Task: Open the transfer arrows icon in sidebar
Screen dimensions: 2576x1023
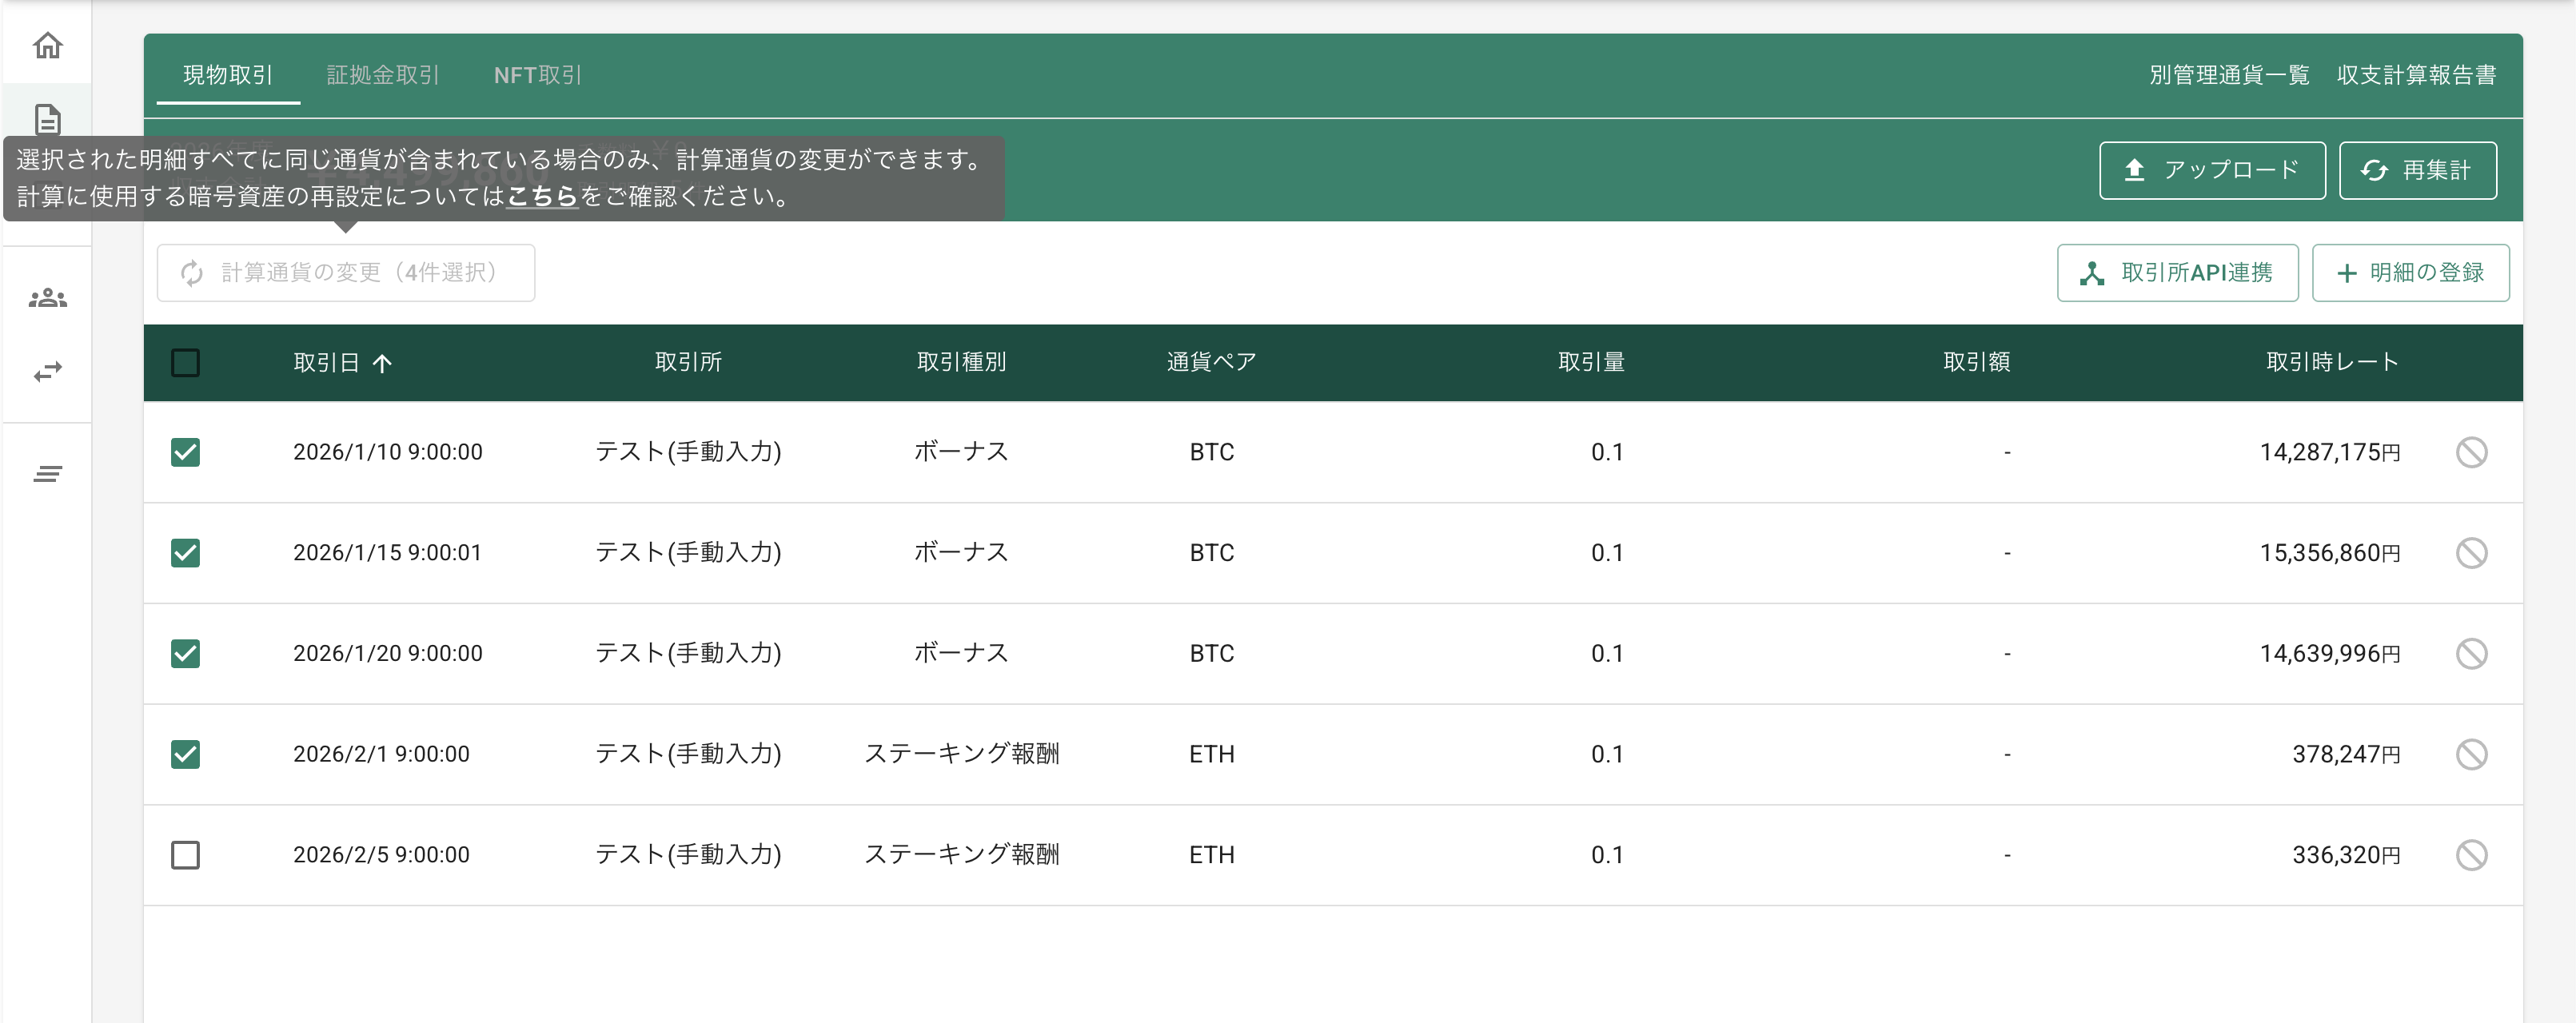Action: (x=48, y=371)
